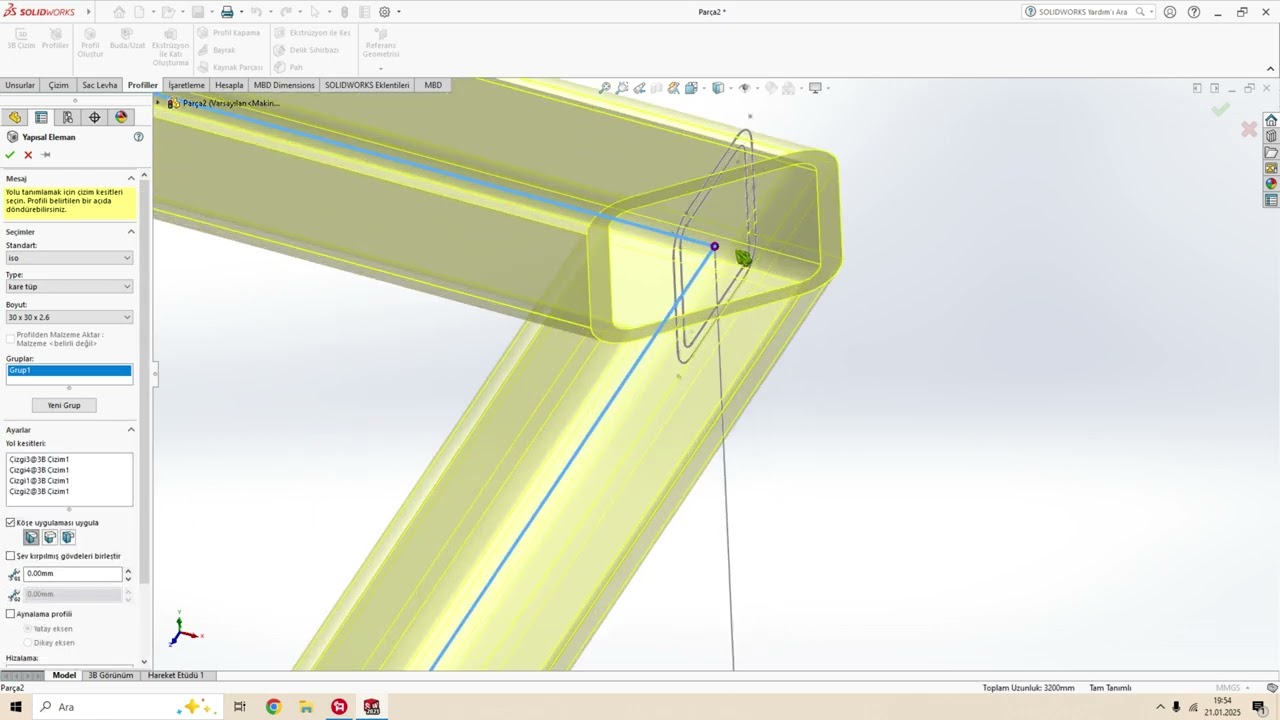Accept Yapısal Eleman with green checkmark
1280x720 pixels.
coord(10,155)
